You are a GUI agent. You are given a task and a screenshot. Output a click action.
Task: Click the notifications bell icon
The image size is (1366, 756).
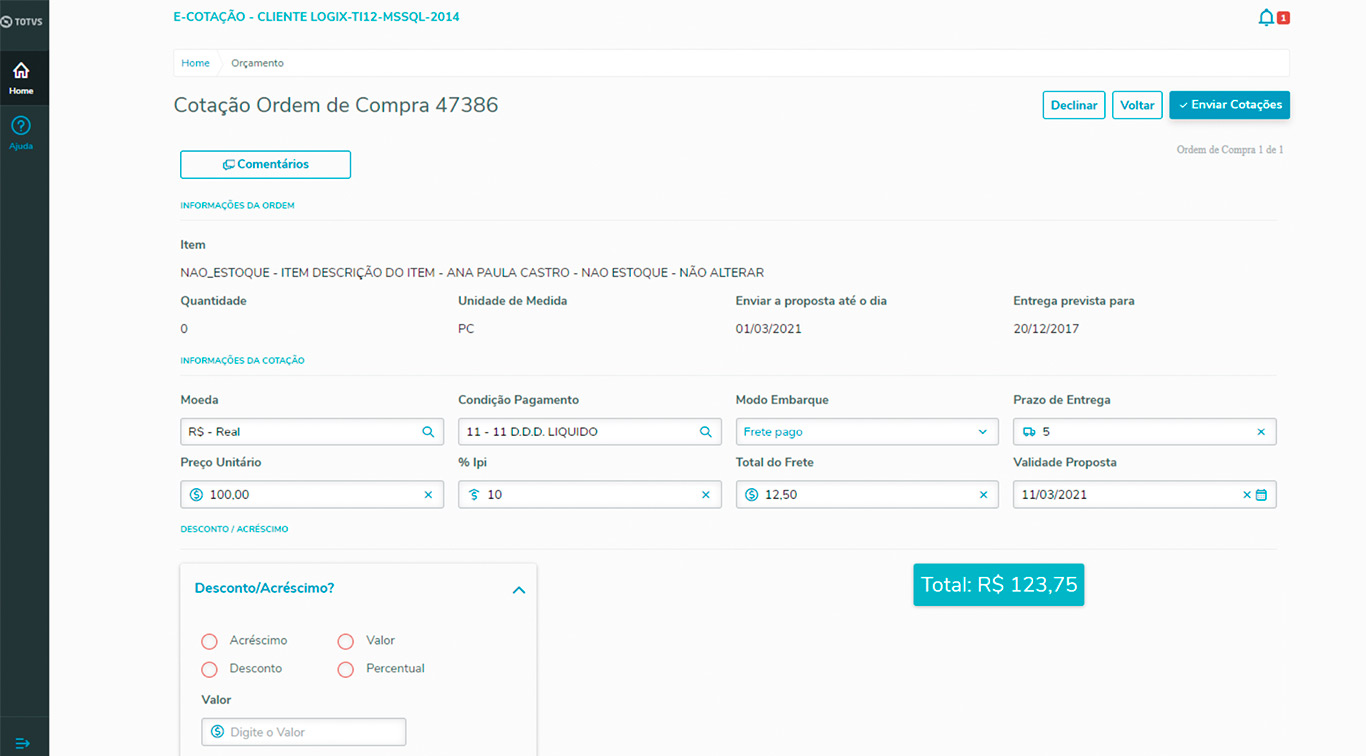coord(1266,18)
